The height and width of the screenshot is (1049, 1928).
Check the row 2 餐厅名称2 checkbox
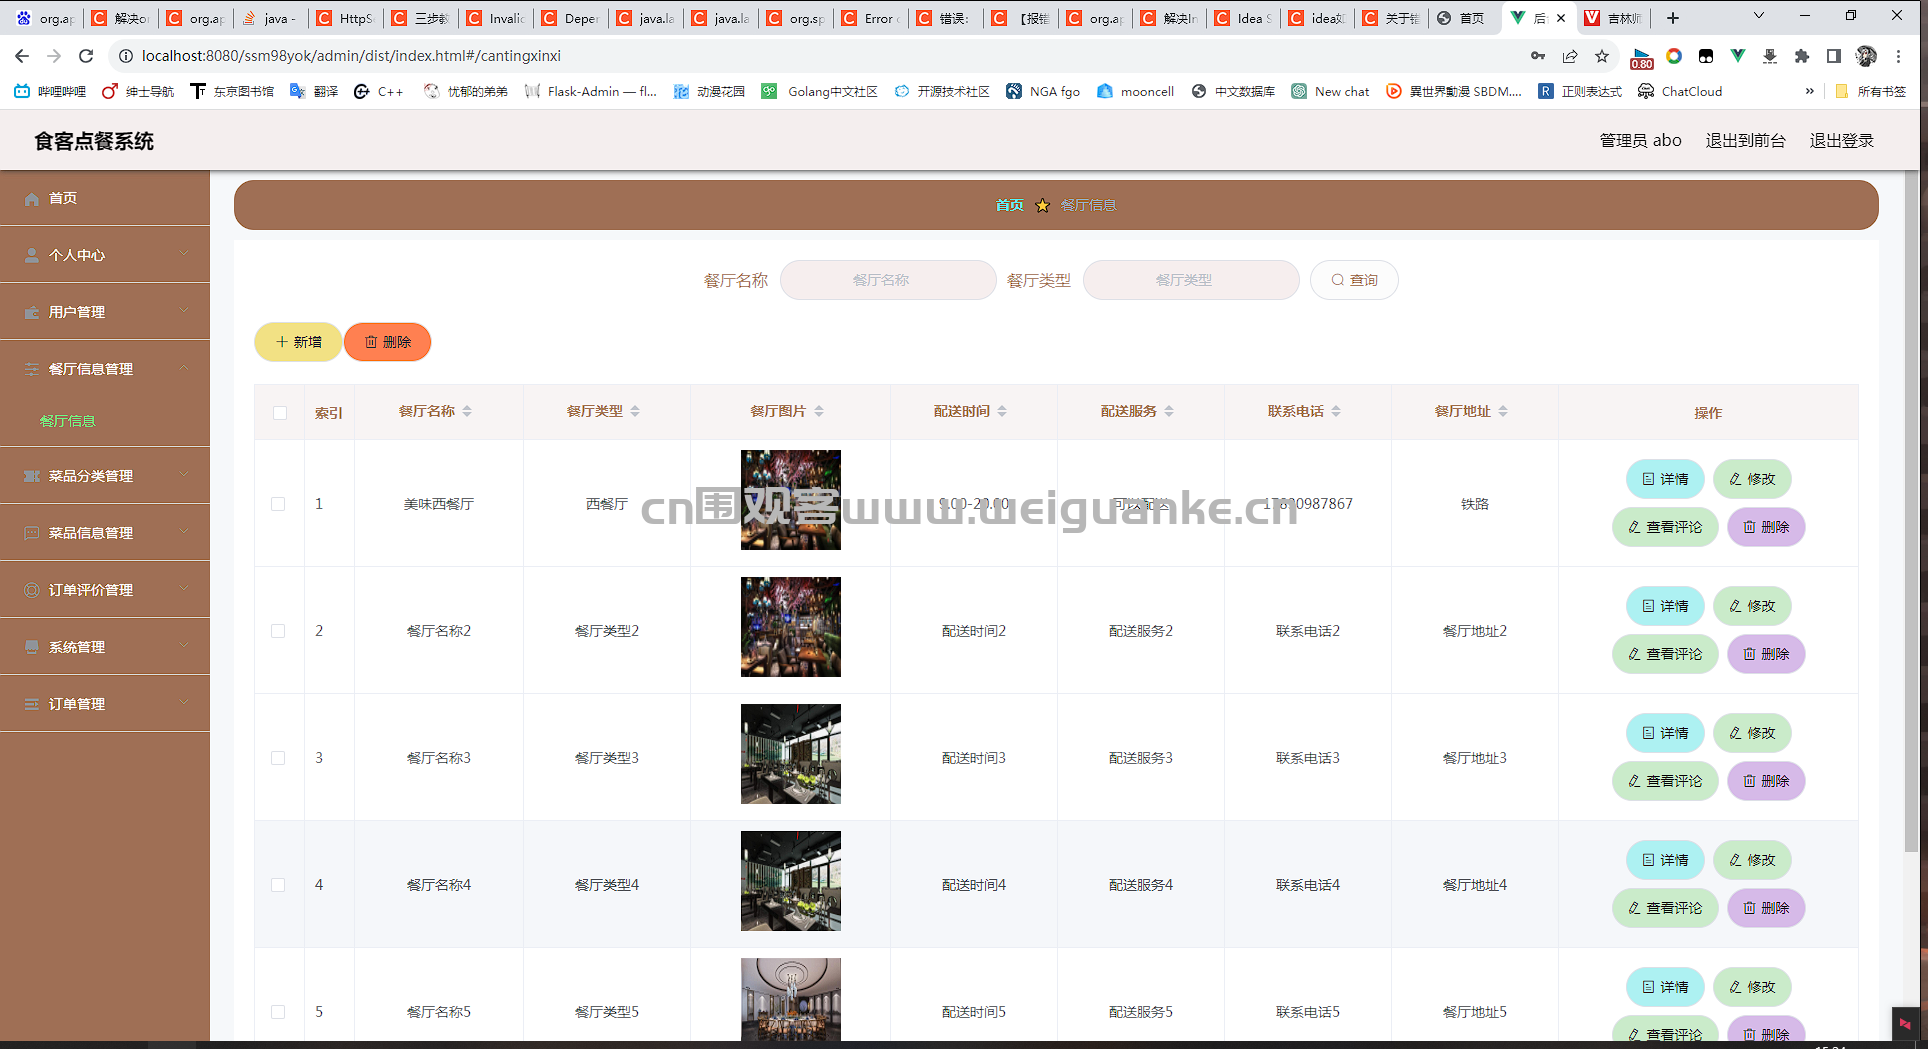278,631
